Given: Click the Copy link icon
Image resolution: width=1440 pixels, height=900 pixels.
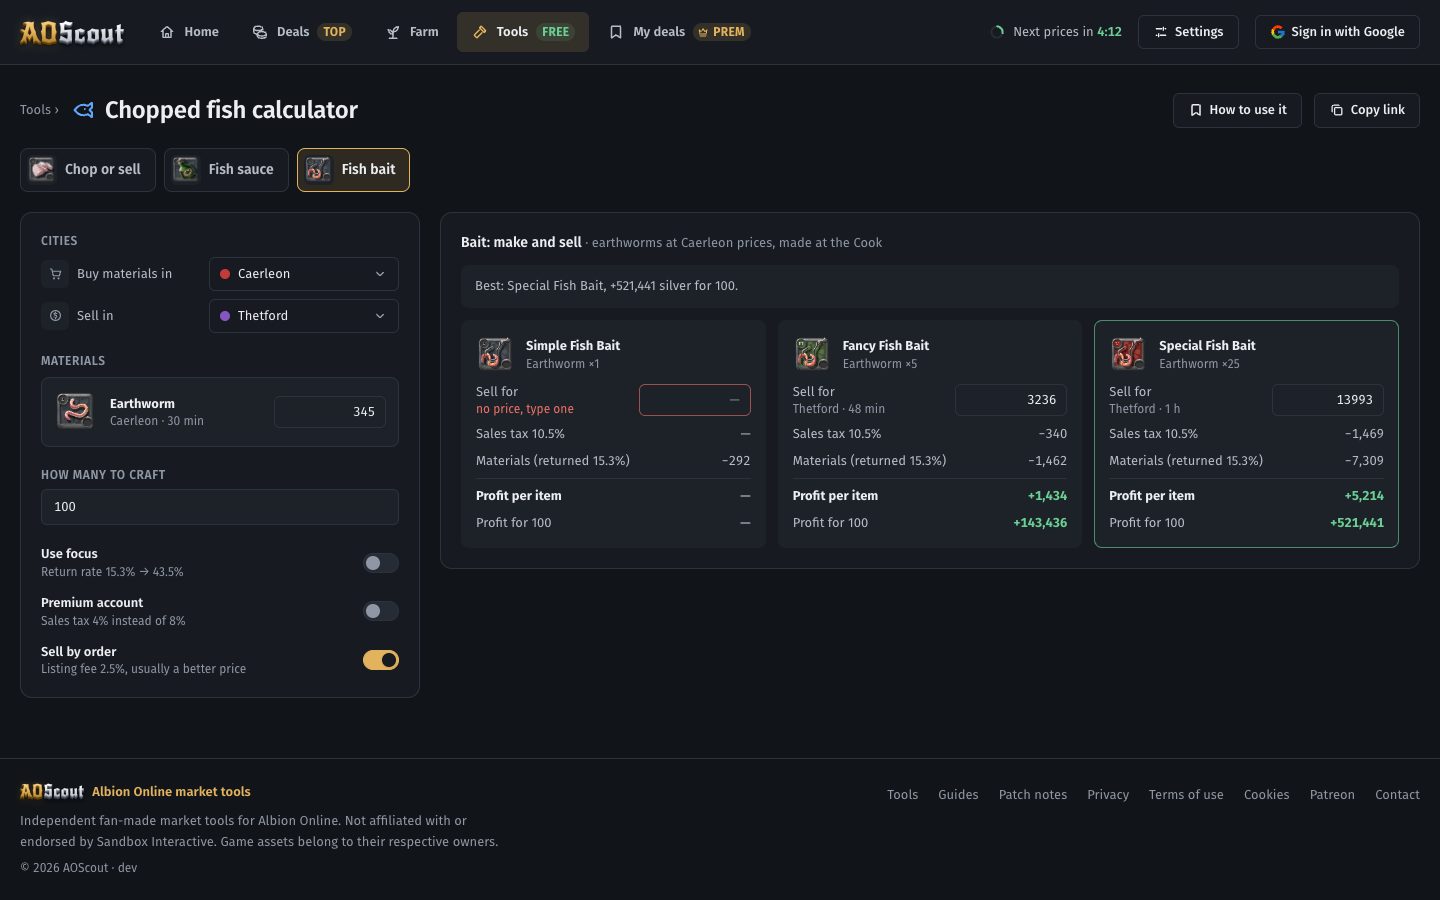Looking at the screenshot, I should [1337, 110].
